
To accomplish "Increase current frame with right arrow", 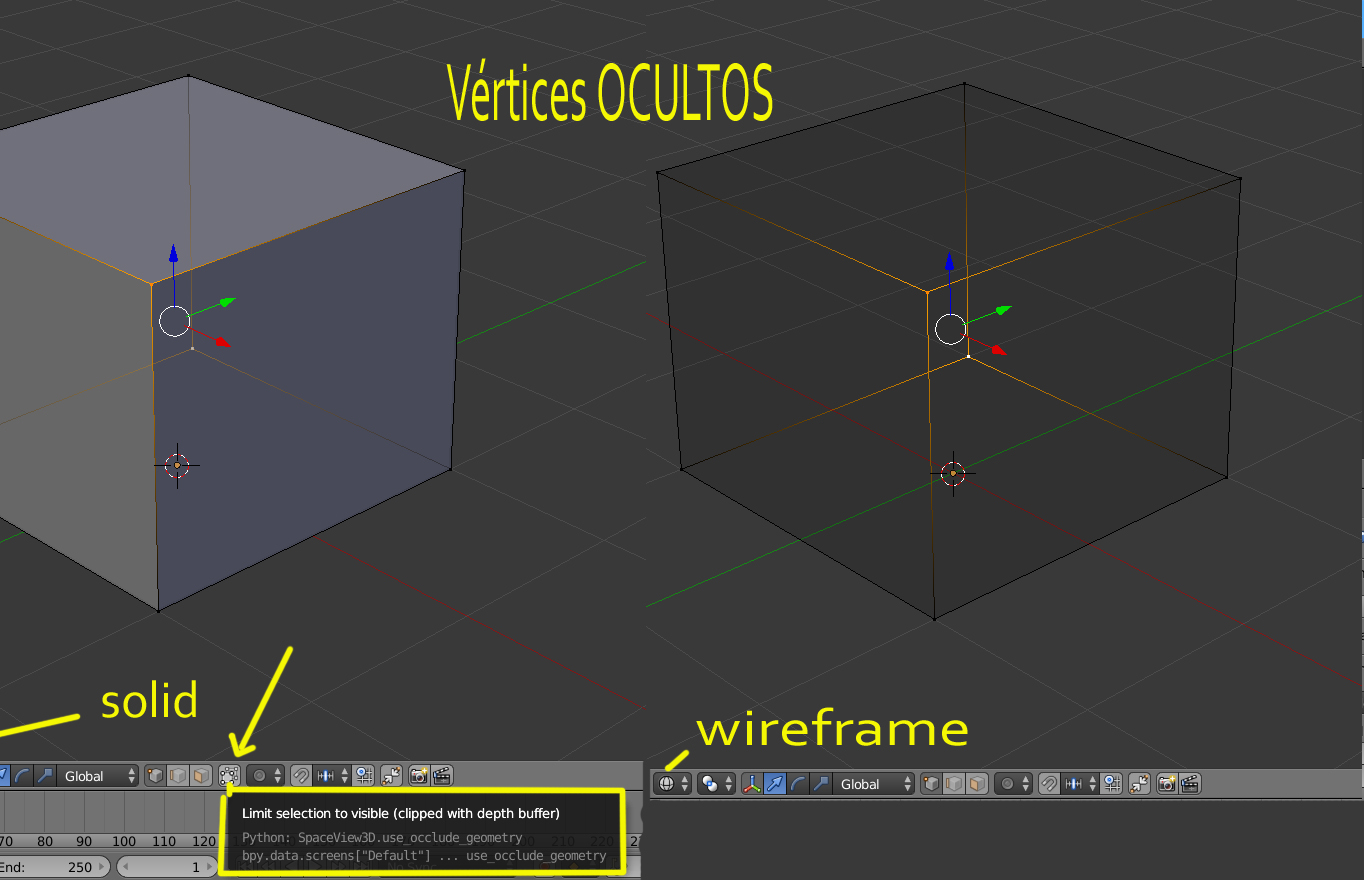I will 208,867.
